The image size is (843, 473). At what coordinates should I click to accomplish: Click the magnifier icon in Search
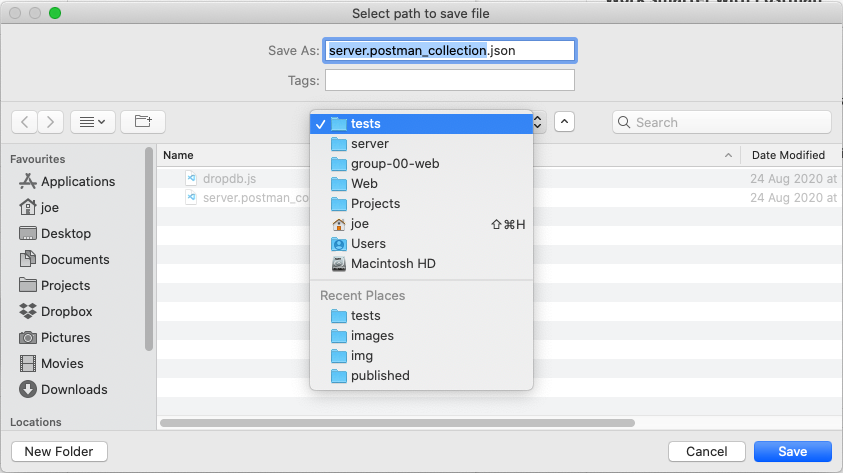(x=624, y=123)
